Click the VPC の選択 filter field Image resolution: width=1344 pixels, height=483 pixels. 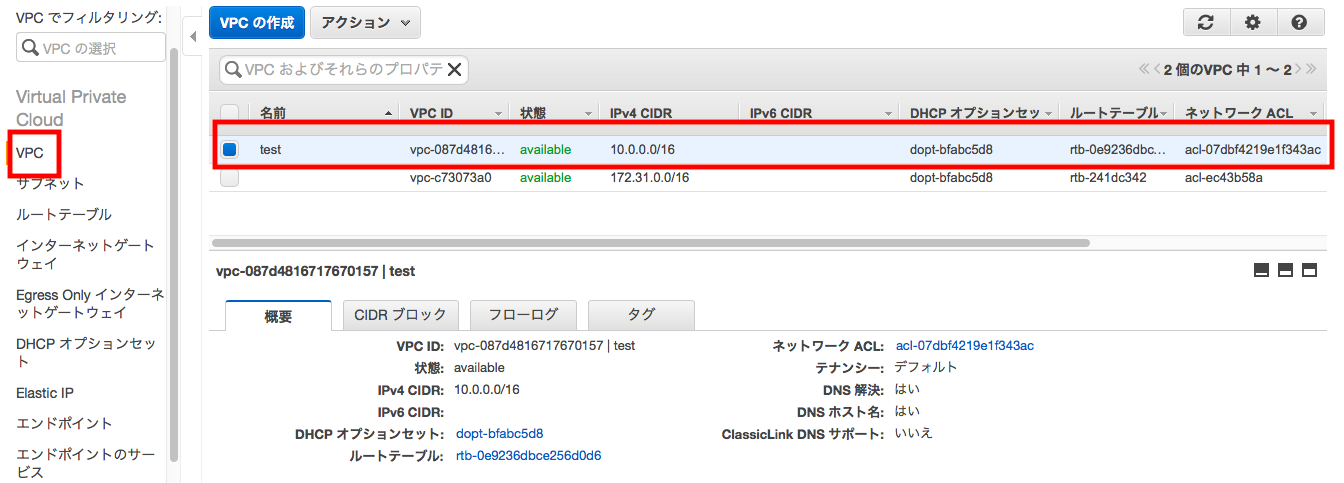pyautogui.click(x=91, y=47)
